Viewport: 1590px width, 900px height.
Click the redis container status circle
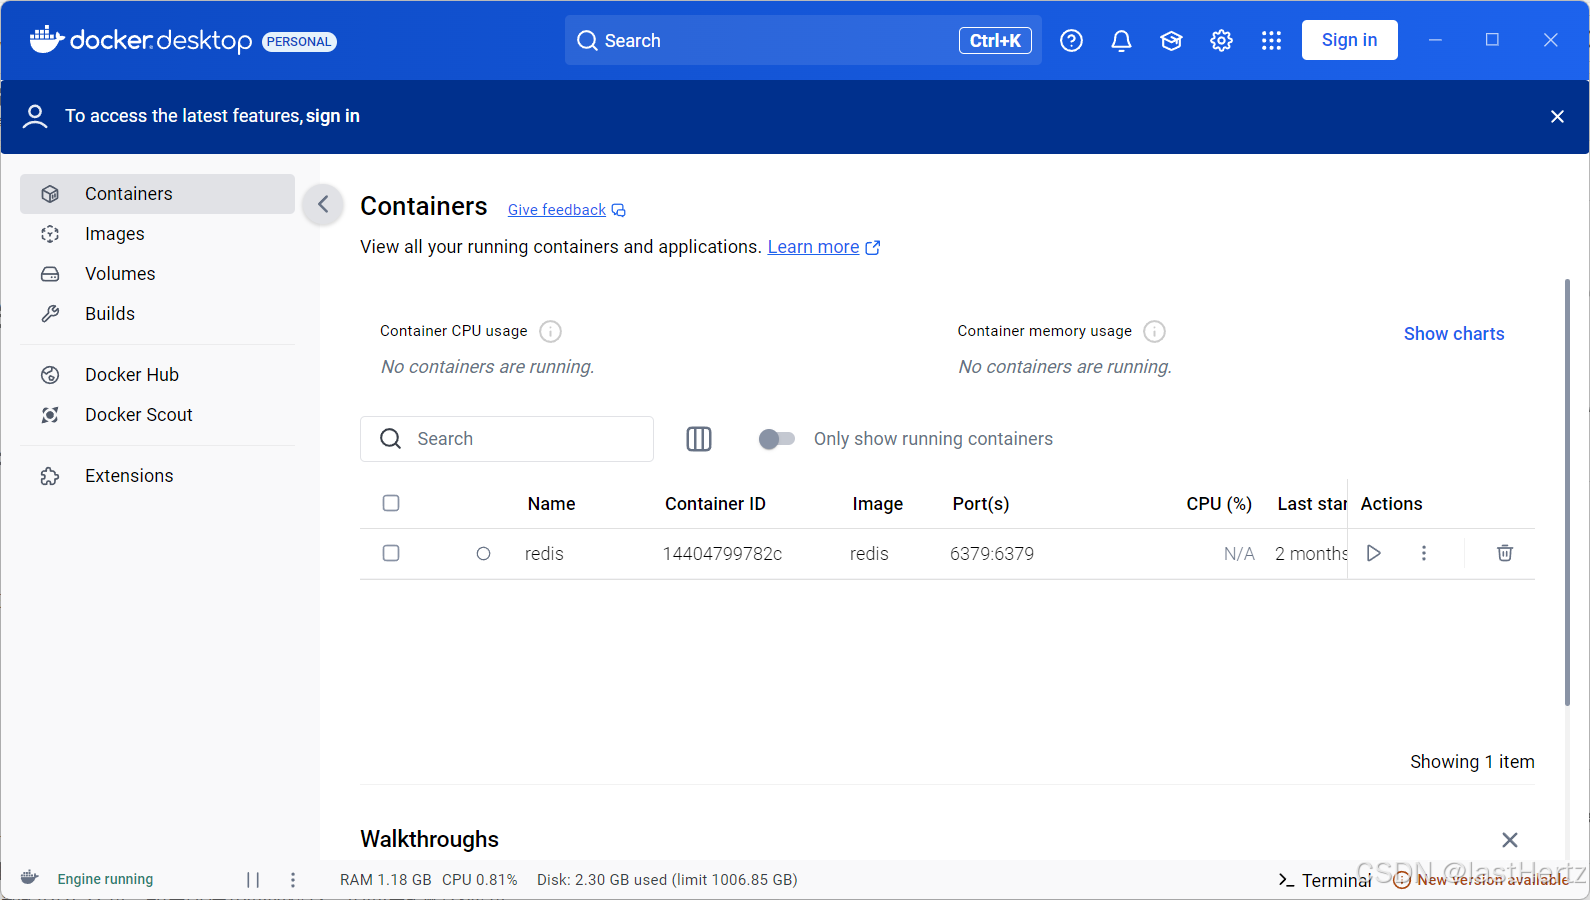tap(483, 553)
